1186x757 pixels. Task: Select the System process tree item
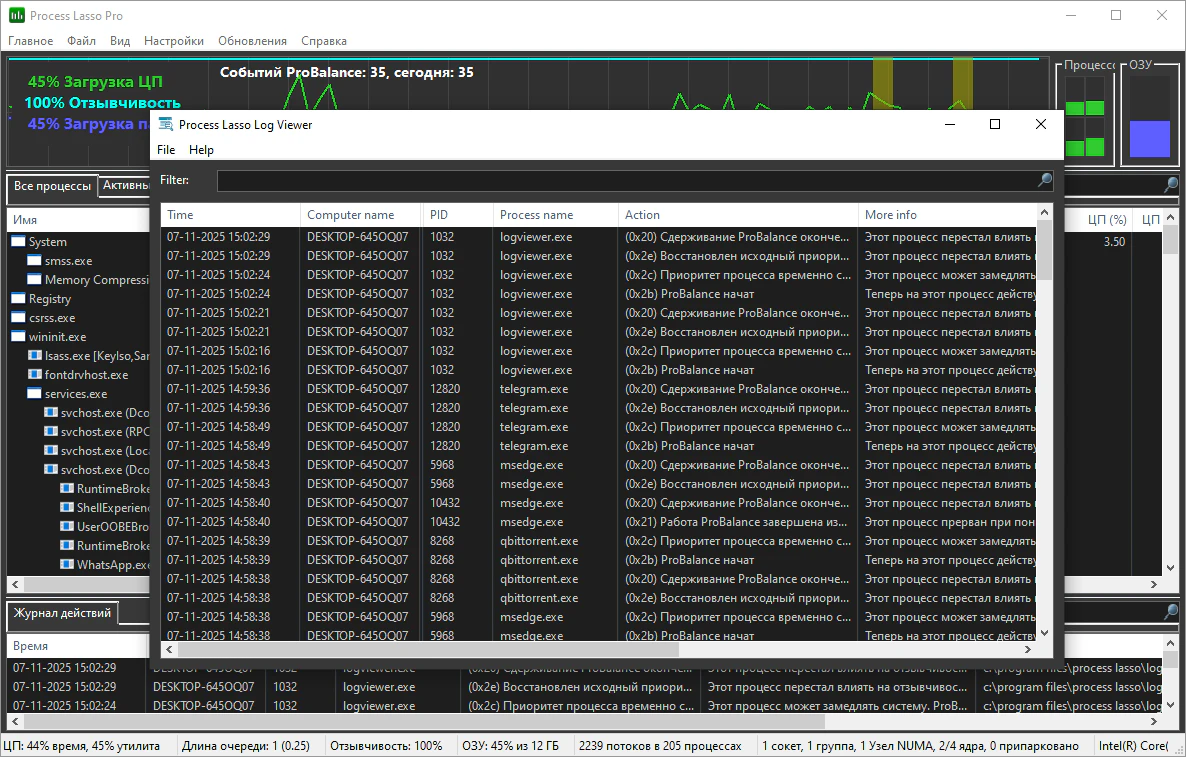tap(47, 242)
